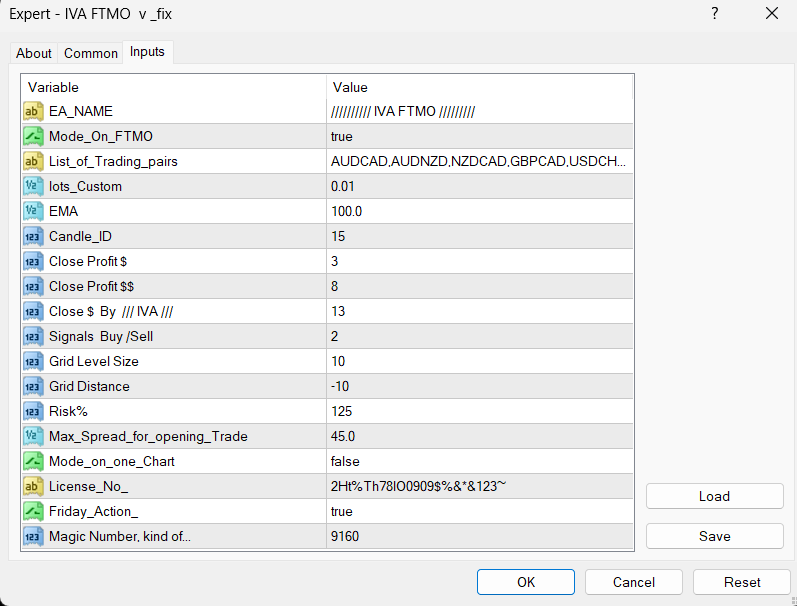This screenshot has height=606, width=797.
Task: Click the boolean icon next to Mode_On_FTMO
Action: click(33, 136)
